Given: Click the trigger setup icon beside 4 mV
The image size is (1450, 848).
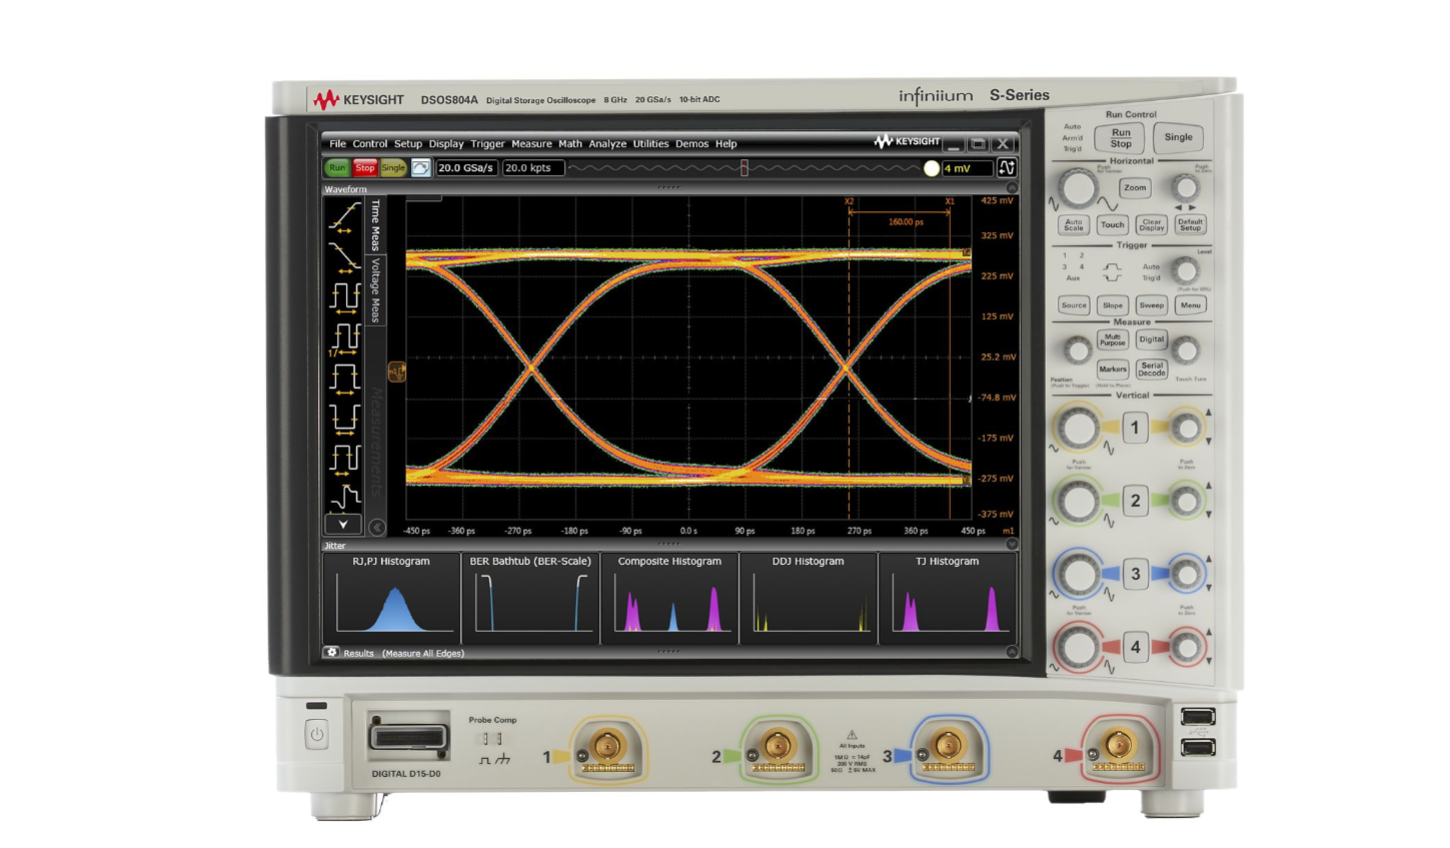Looking at the screenshot, I should pyautogui.click(x=1006, y=168).
